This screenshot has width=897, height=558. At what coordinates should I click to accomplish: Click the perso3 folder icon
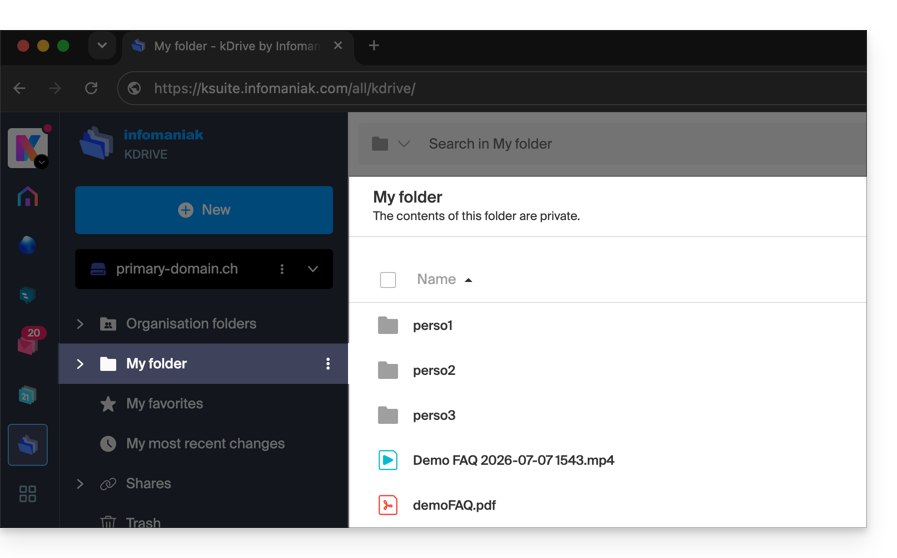(x=388, y=415)
